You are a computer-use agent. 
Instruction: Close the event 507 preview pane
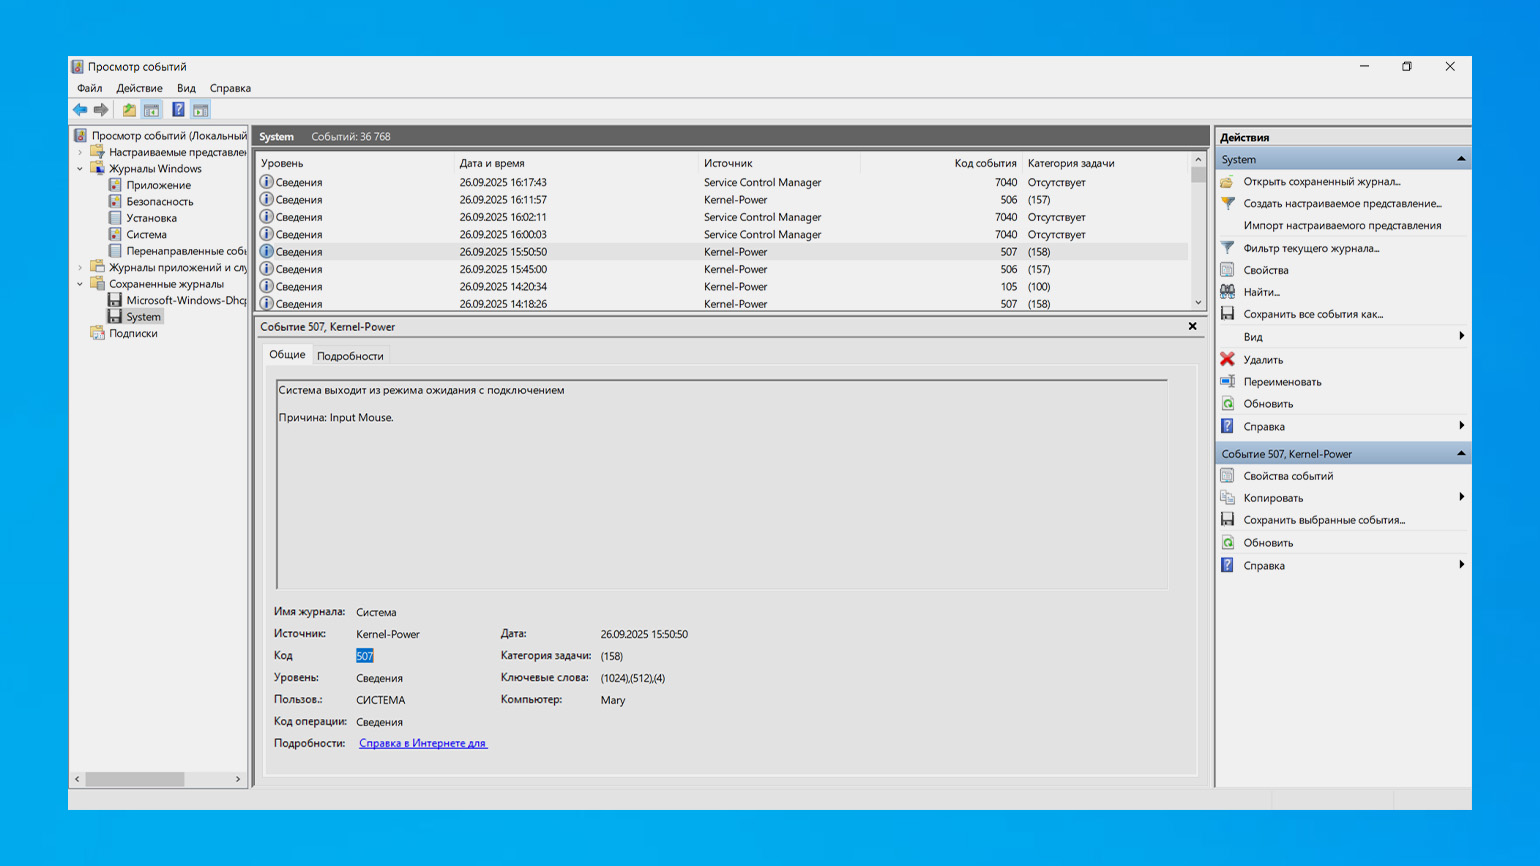1192,327
